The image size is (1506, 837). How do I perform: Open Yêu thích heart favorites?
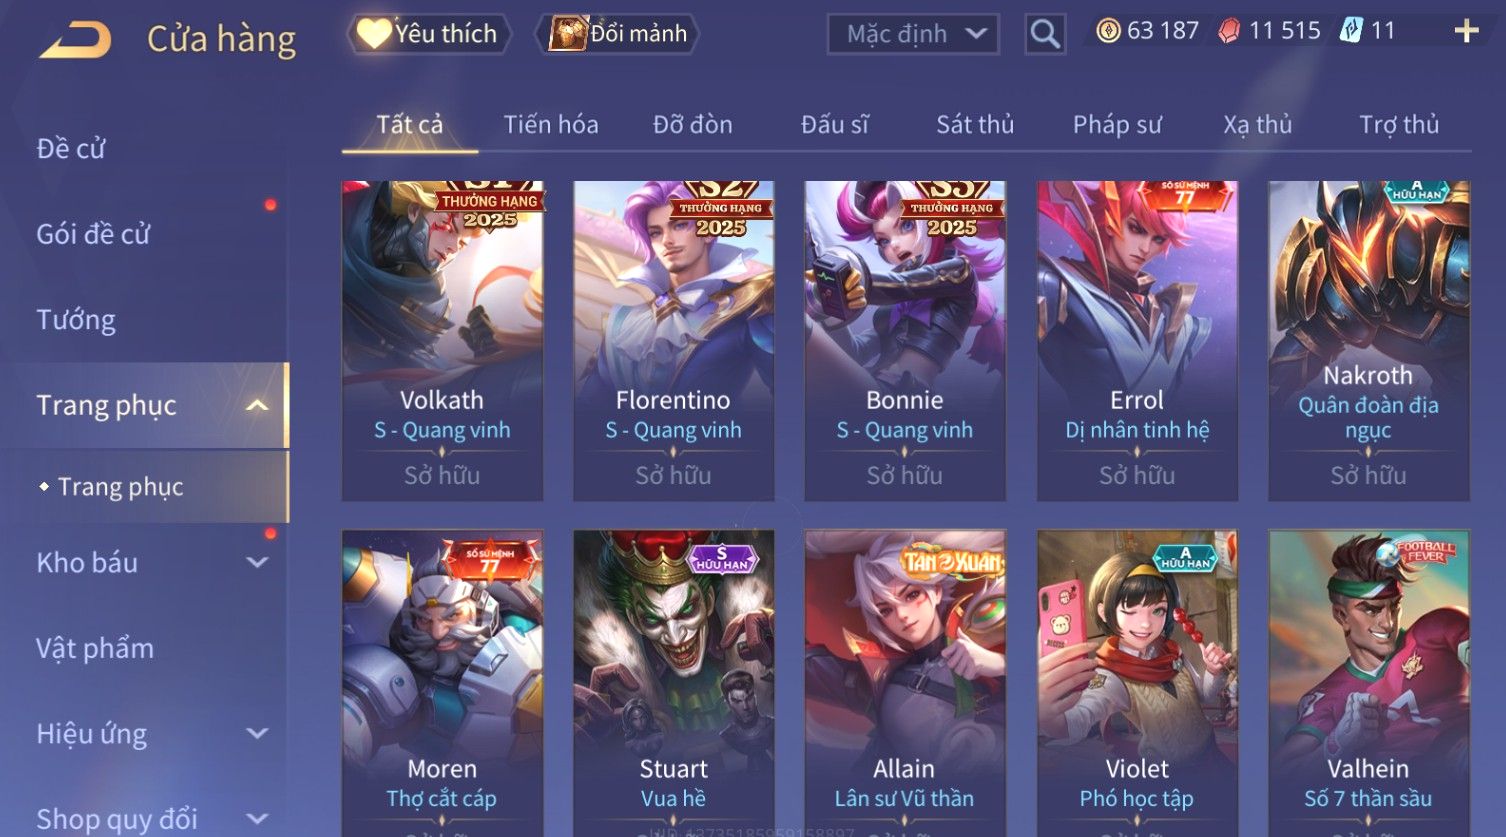[428, 34]
